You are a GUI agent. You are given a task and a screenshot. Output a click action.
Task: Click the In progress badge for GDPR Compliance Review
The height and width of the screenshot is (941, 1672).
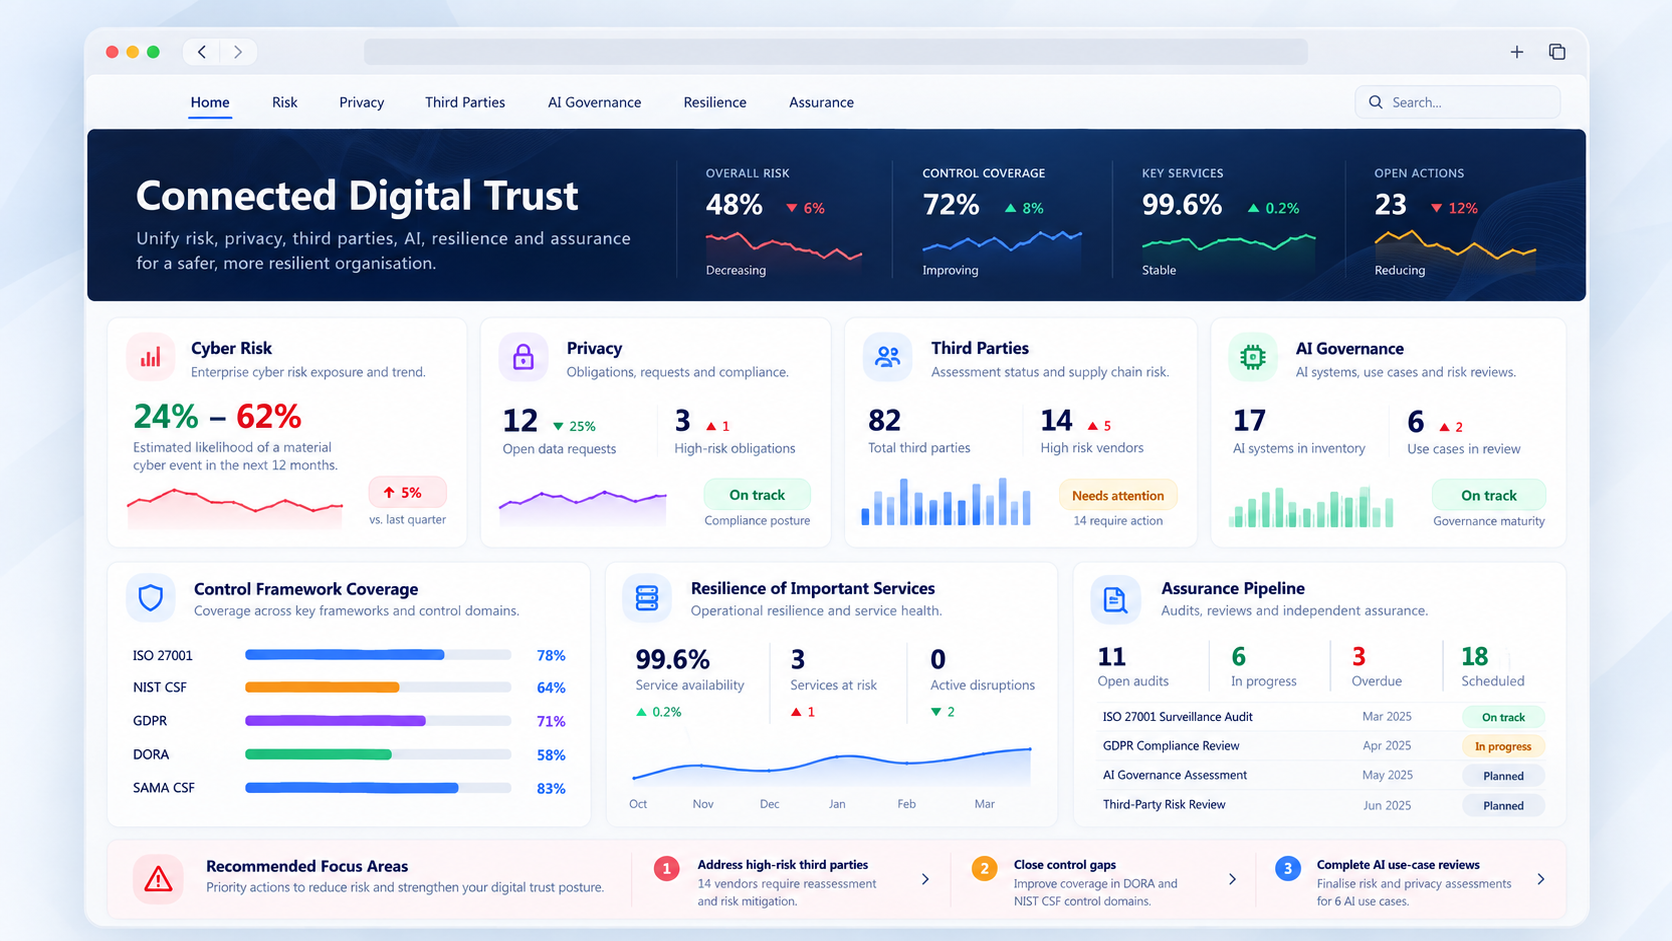point(1503,746)
